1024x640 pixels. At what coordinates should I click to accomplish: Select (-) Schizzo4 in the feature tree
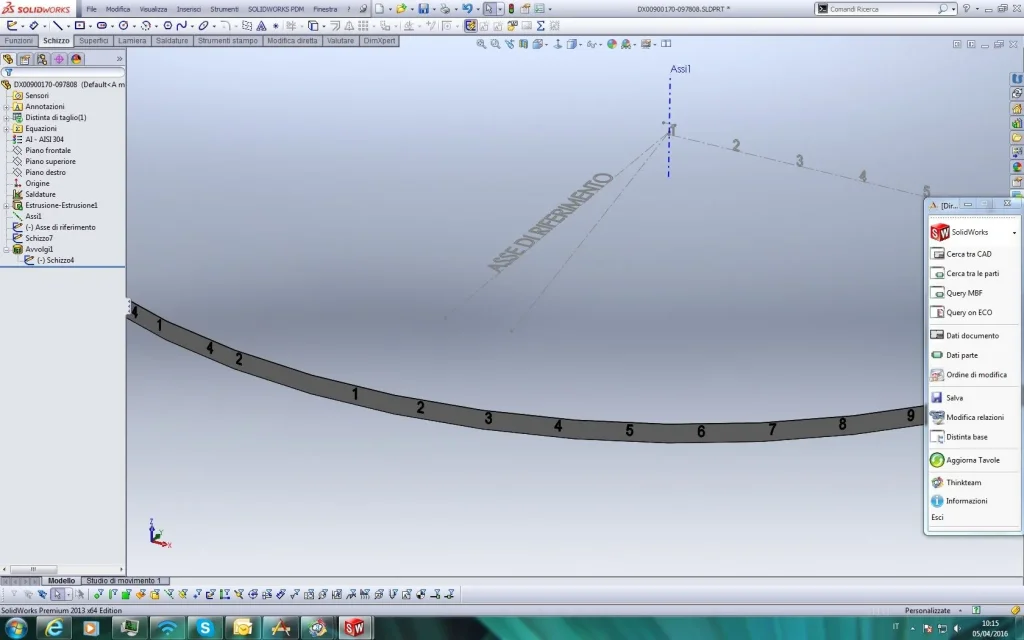(x=55, y=260)
